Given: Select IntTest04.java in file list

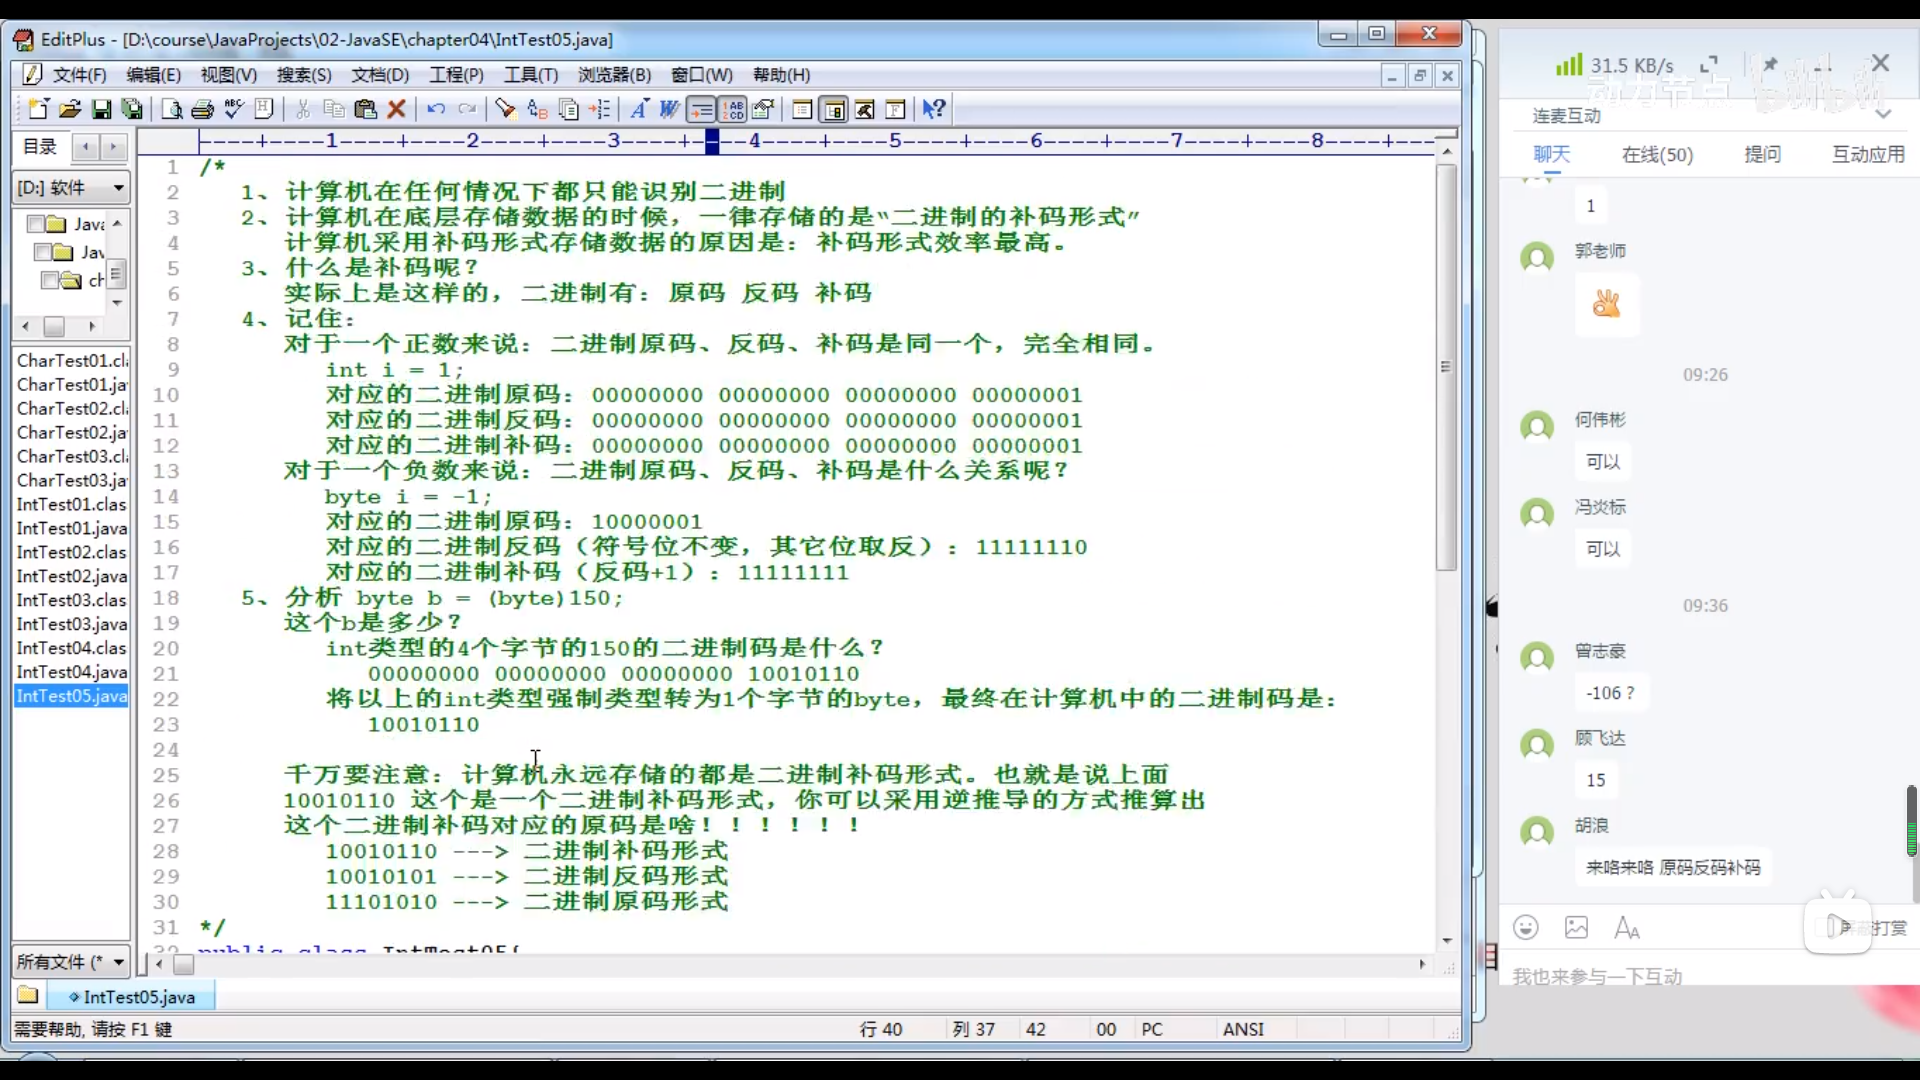Looking at the screenshot, I should click(72, 672).
